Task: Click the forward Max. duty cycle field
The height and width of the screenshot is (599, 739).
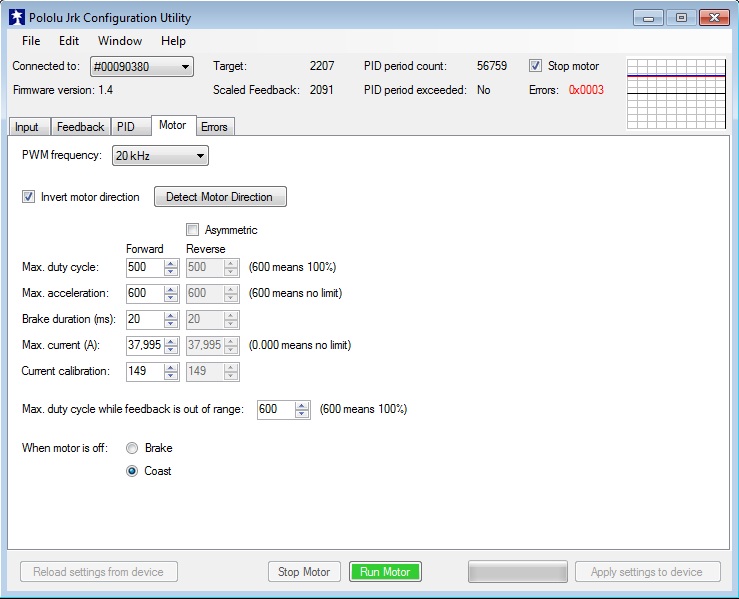Action: [x=143, y=267]
